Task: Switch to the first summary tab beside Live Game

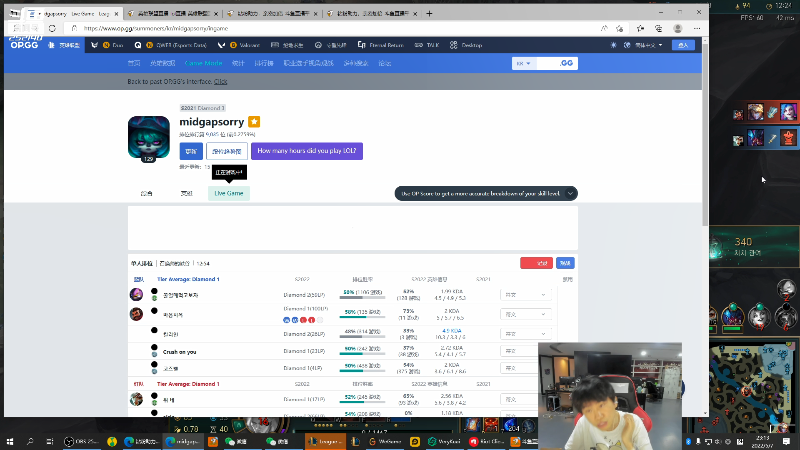Action: pyautogui.click(x=146, y=193)
